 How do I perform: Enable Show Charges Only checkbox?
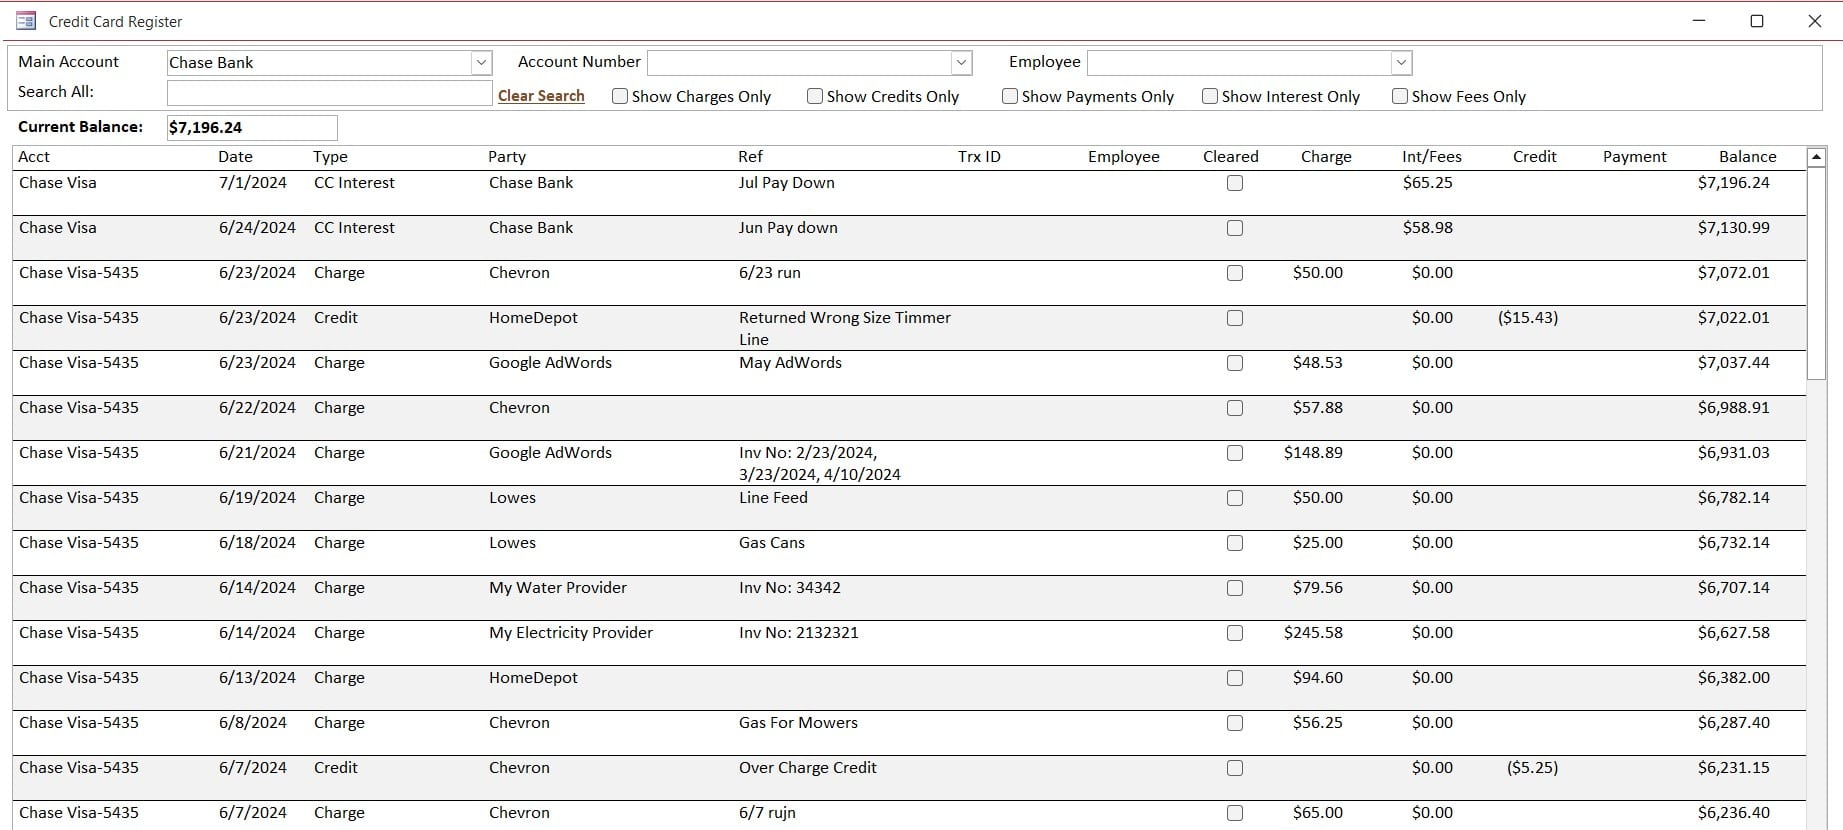pos(620,96)
